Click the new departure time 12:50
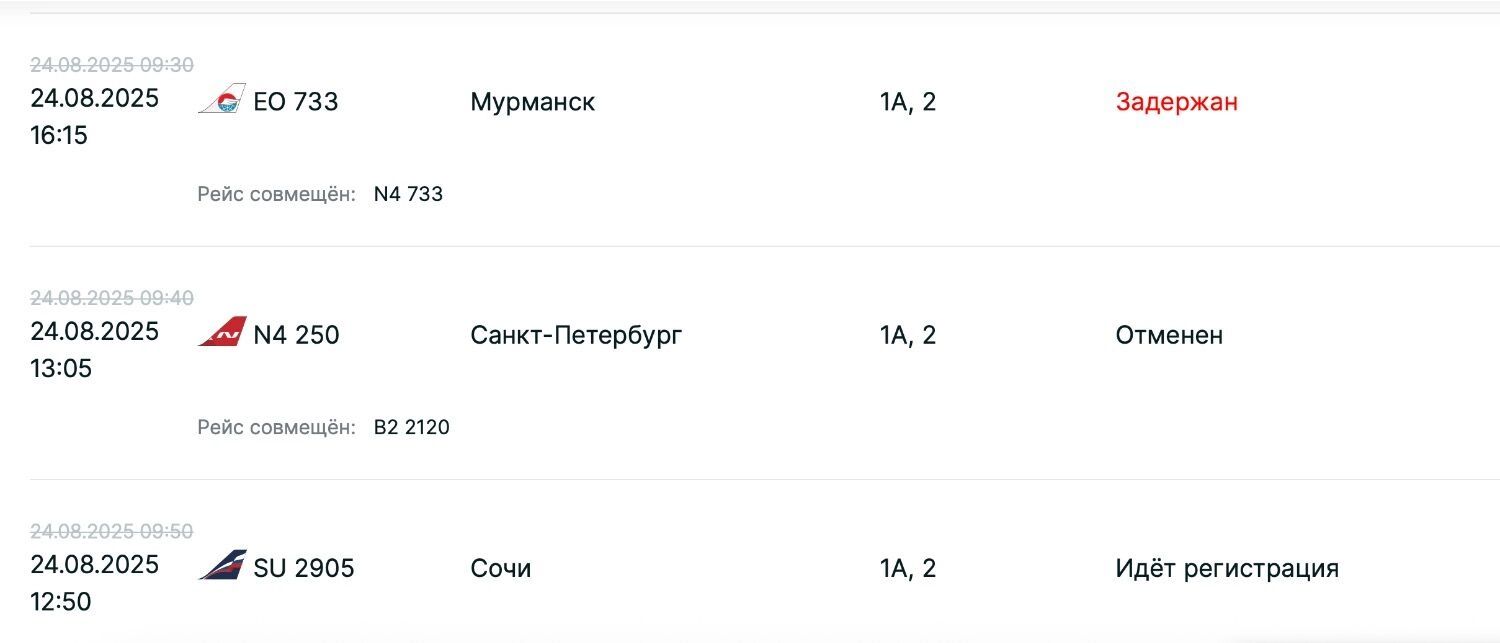Screen dimensions: 1500x643 coord(60,602)
